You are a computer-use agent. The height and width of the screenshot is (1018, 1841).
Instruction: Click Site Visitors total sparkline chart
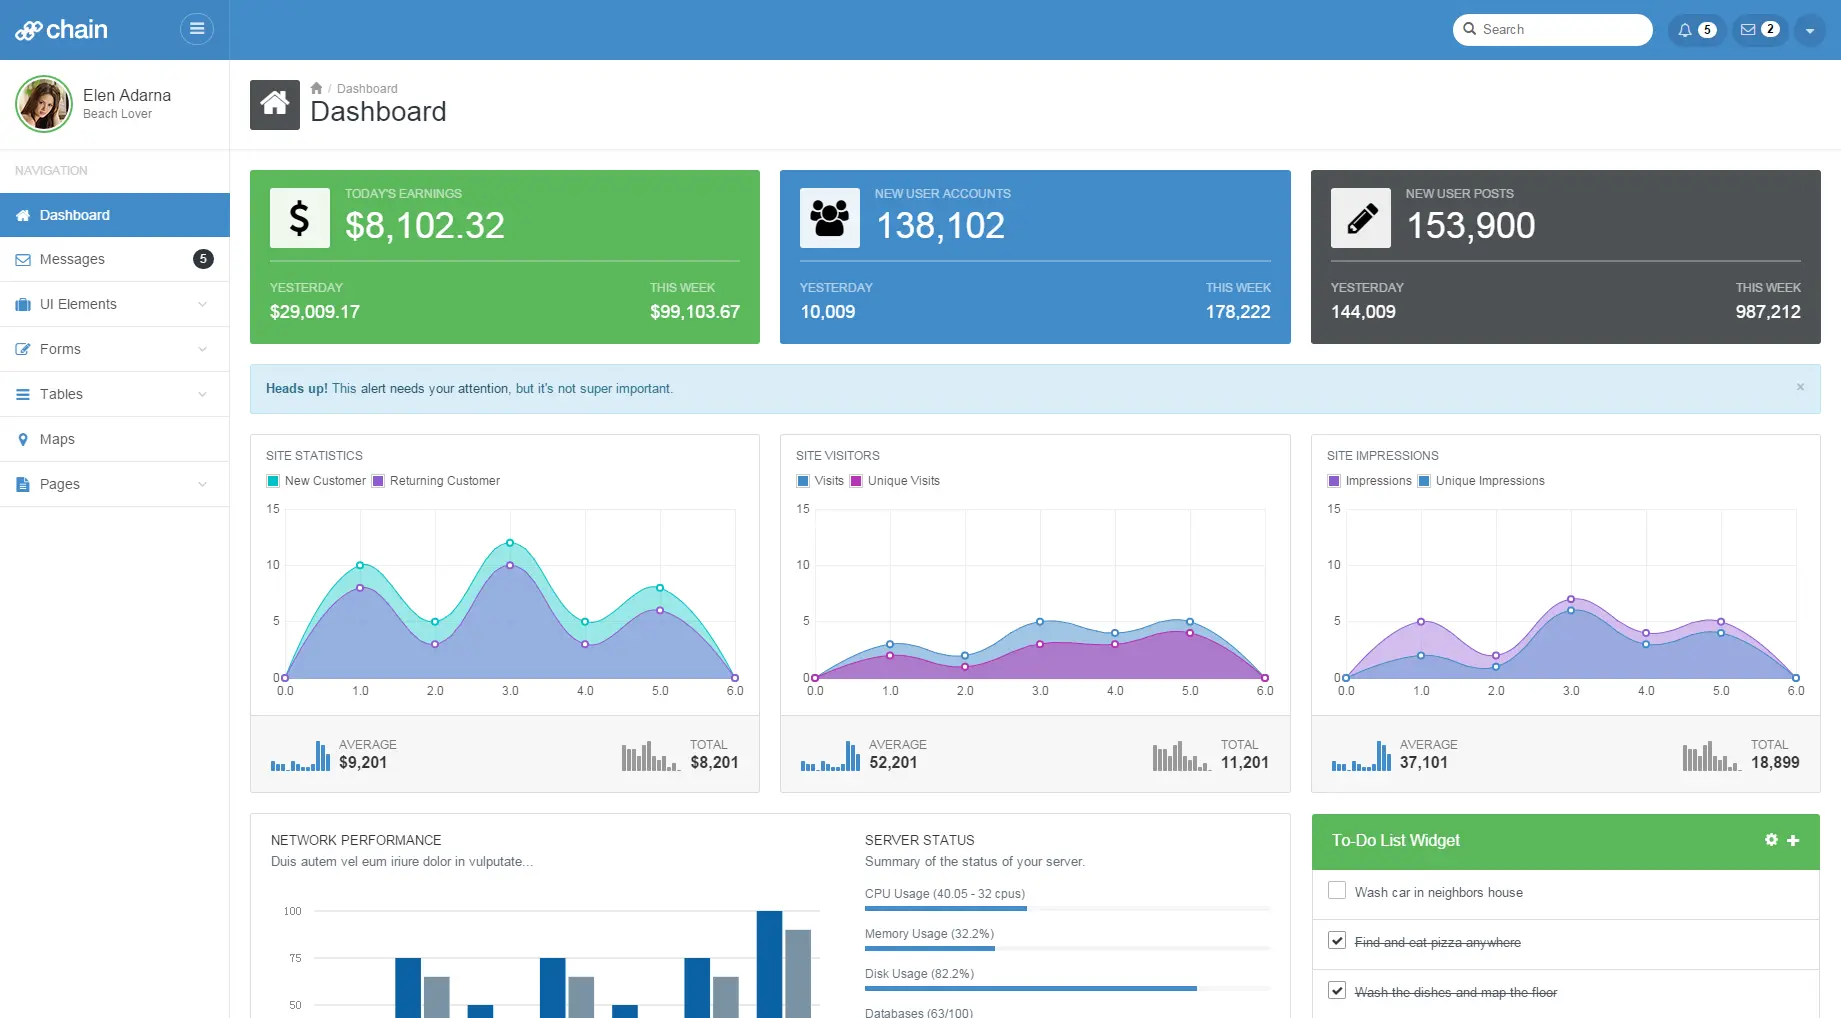(1182, 756)
